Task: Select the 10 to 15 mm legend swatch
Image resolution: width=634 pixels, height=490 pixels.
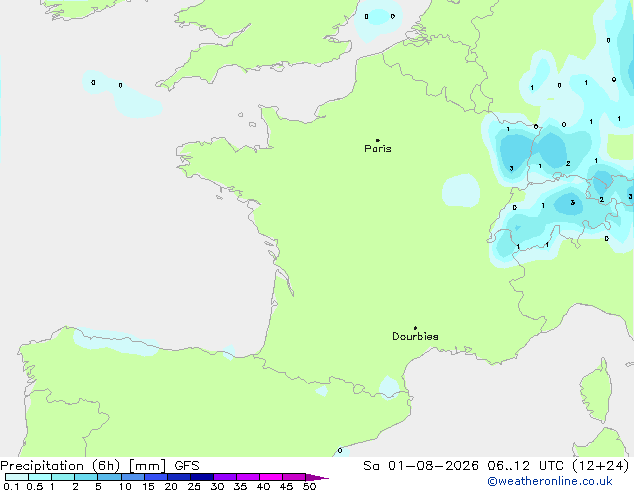Action: pos(133,477)
